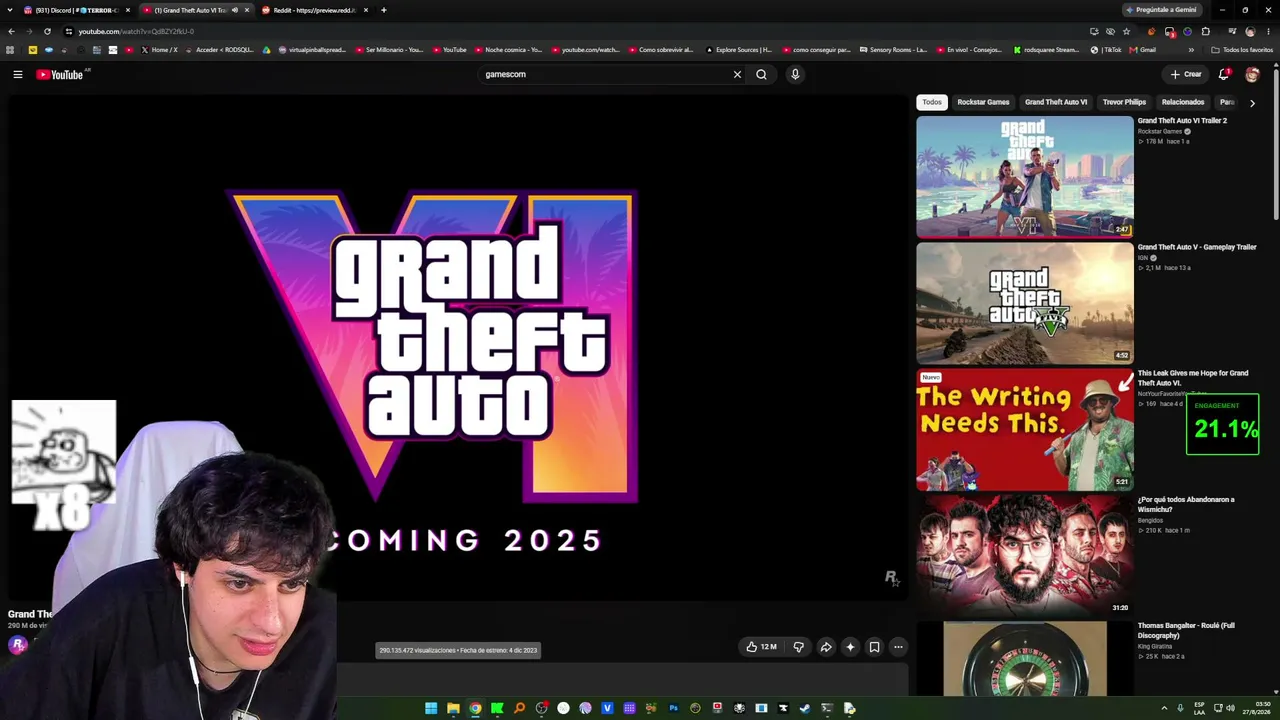The image size is (1280, 720).
Task: Click the Crear button
Action: pyautogui.click(x=1186, y=74)
